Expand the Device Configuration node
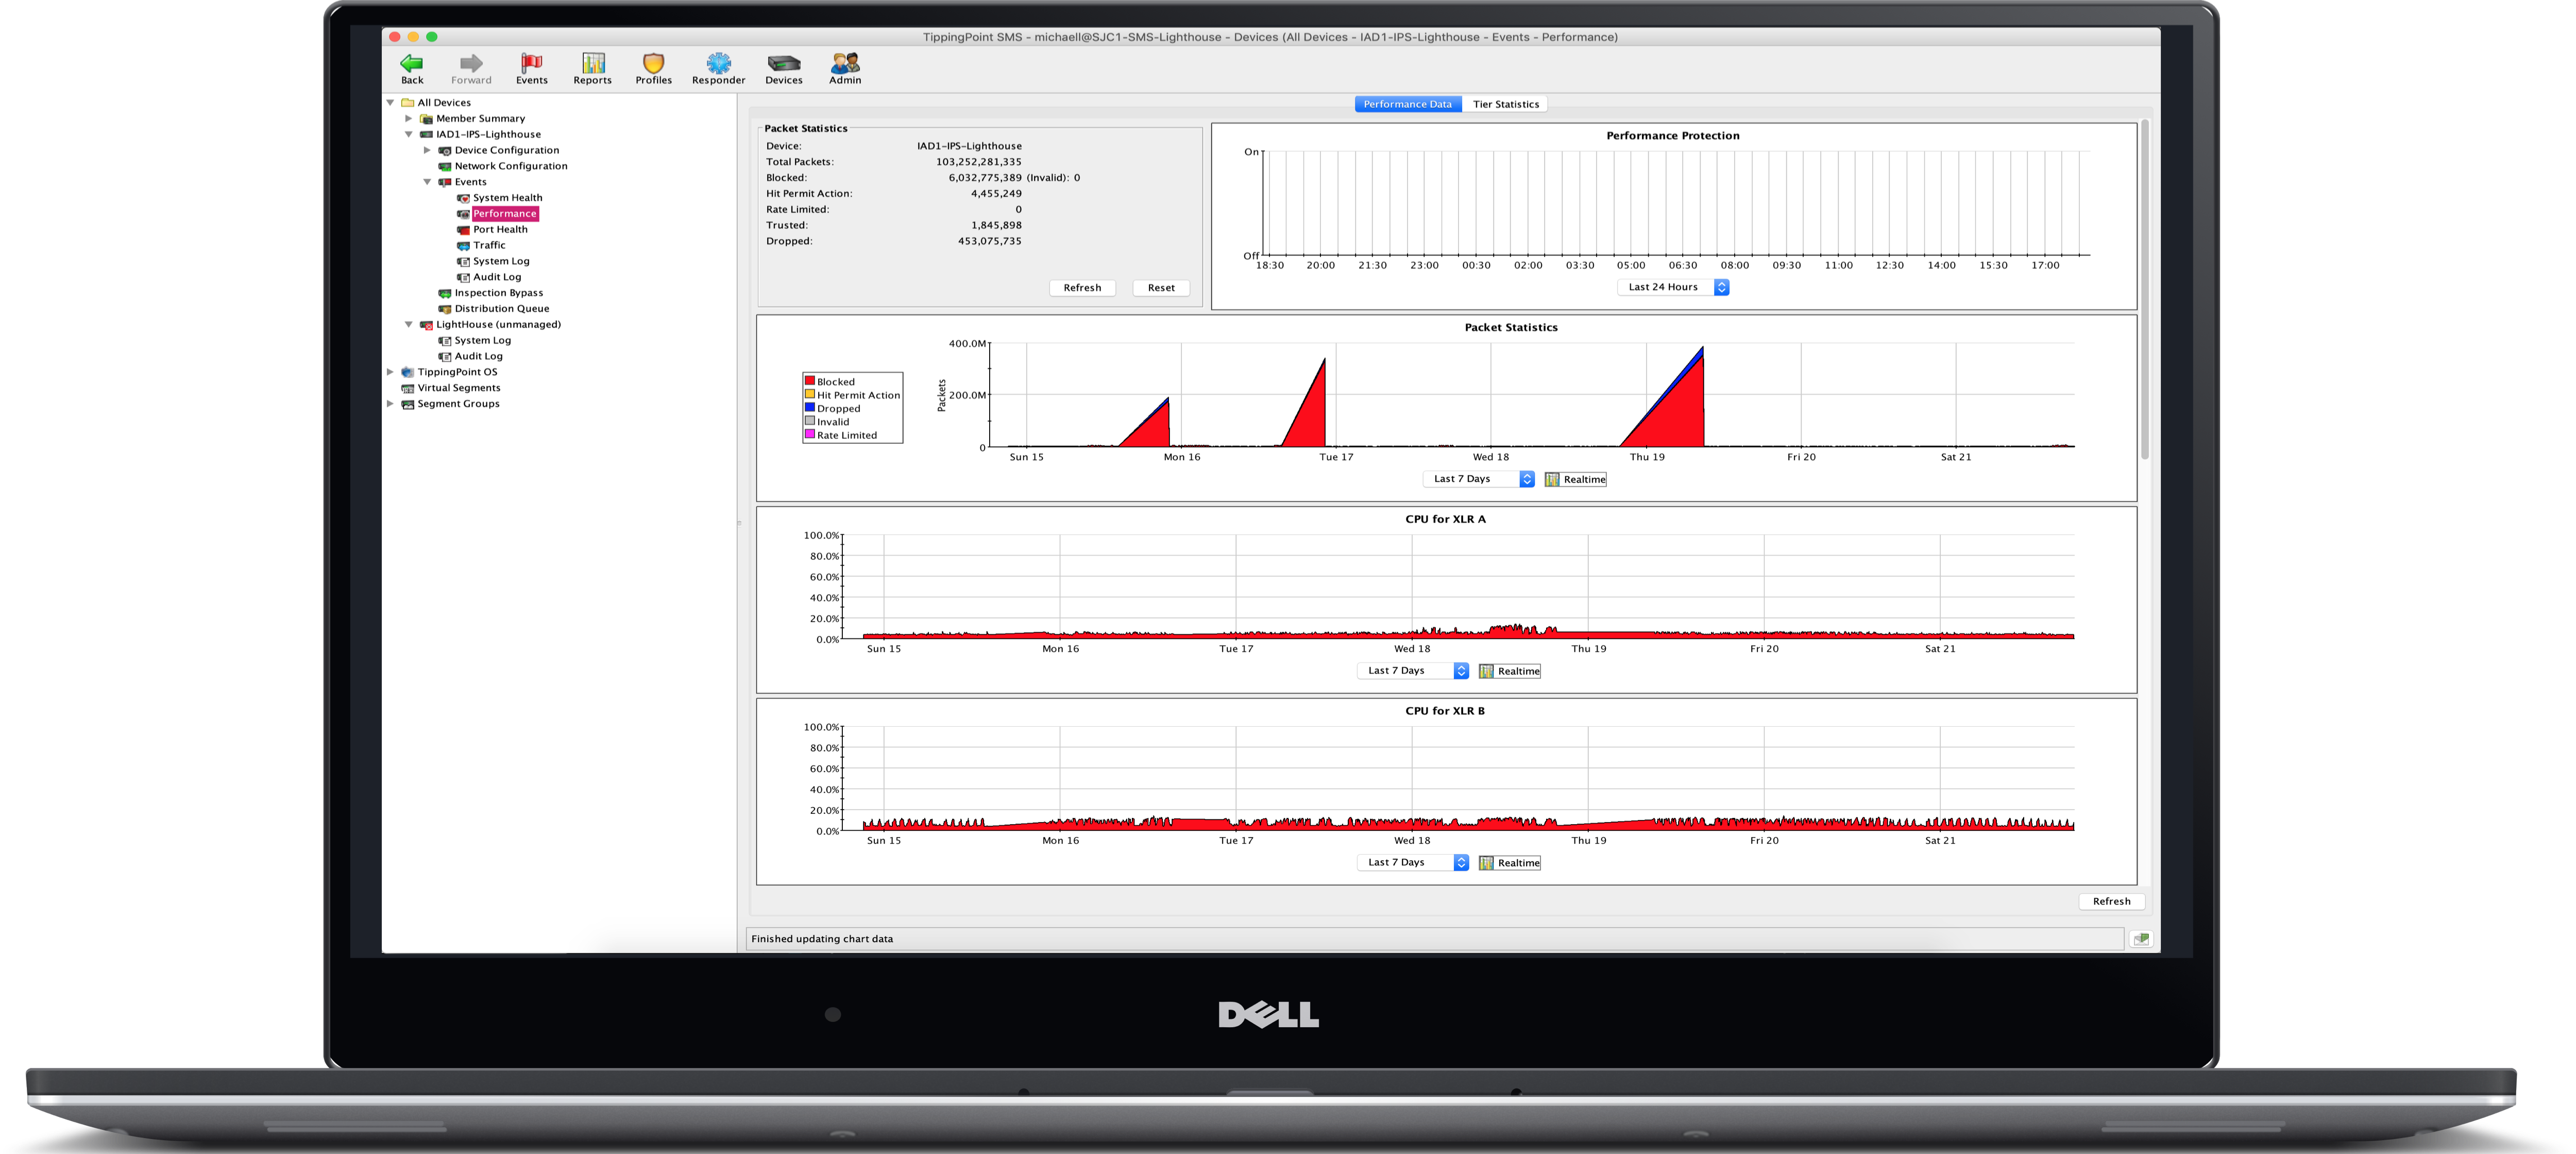This screenshot has width=2576, height=1154. pyautogui.click(x=427, y=150)
